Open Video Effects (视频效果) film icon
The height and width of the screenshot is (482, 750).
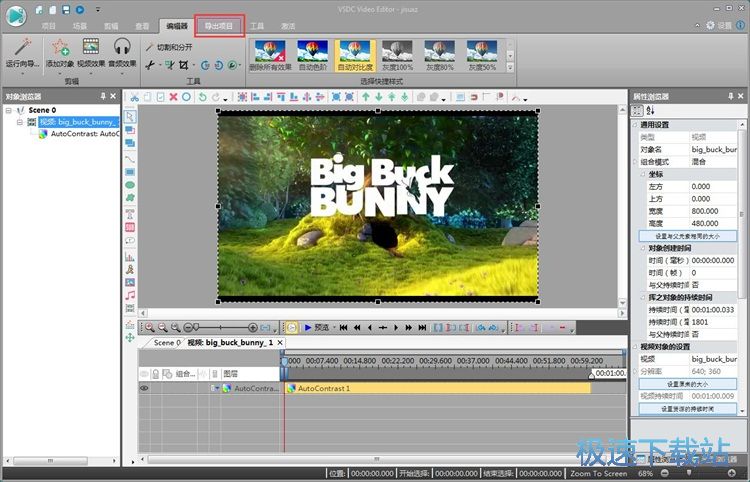[x=91, y=47]
